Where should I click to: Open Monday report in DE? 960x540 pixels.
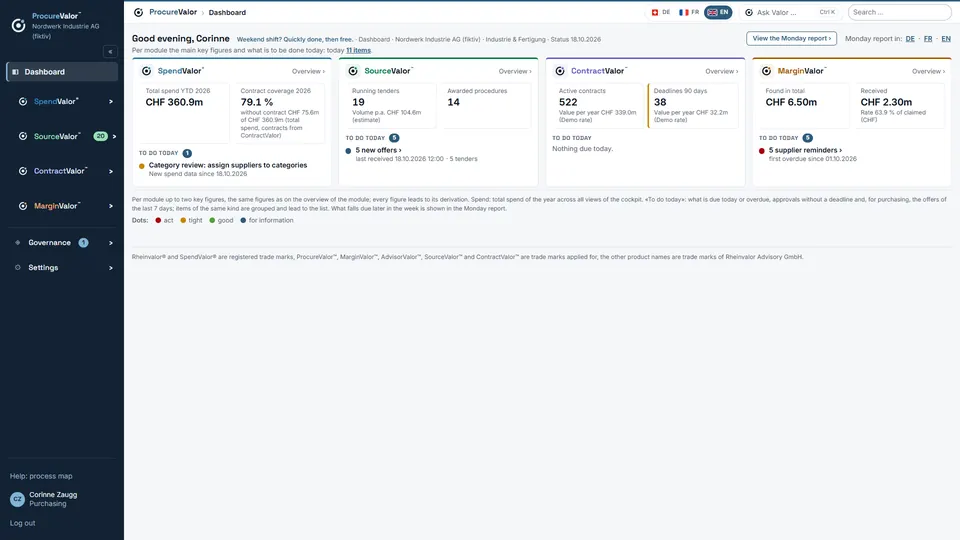click(x=910, y=39)
